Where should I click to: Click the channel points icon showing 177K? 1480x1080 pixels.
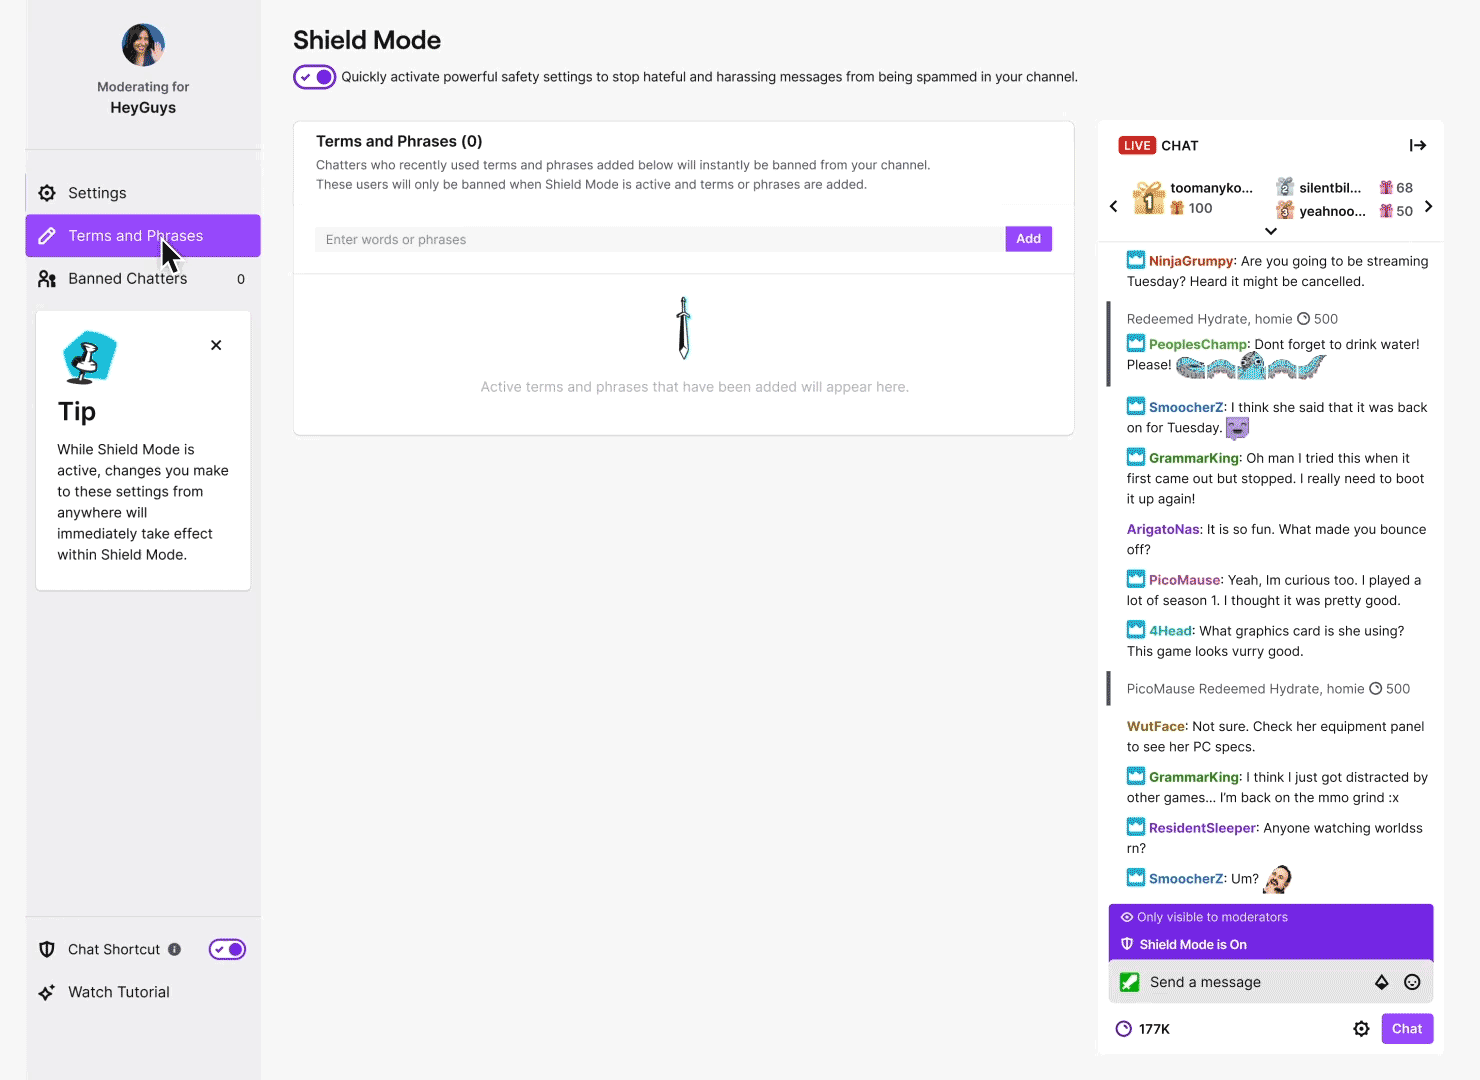(x=1124, y=1029)
